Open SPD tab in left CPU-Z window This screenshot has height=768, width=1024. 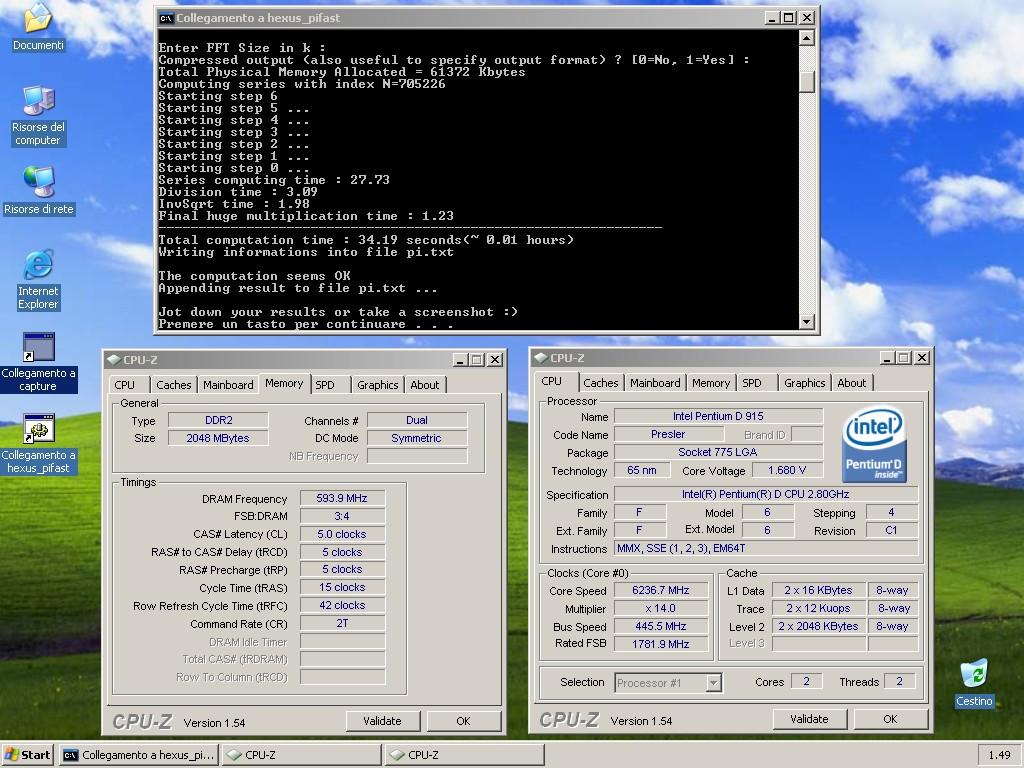pos(325,385)
